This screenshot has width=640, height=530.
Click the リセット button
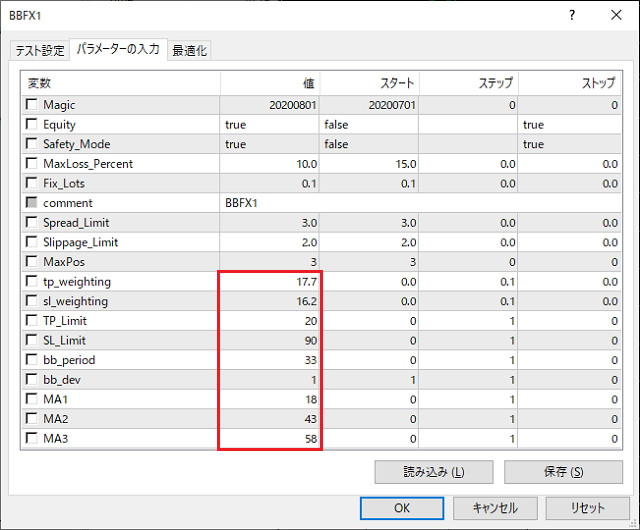click(x=588, y=508)
